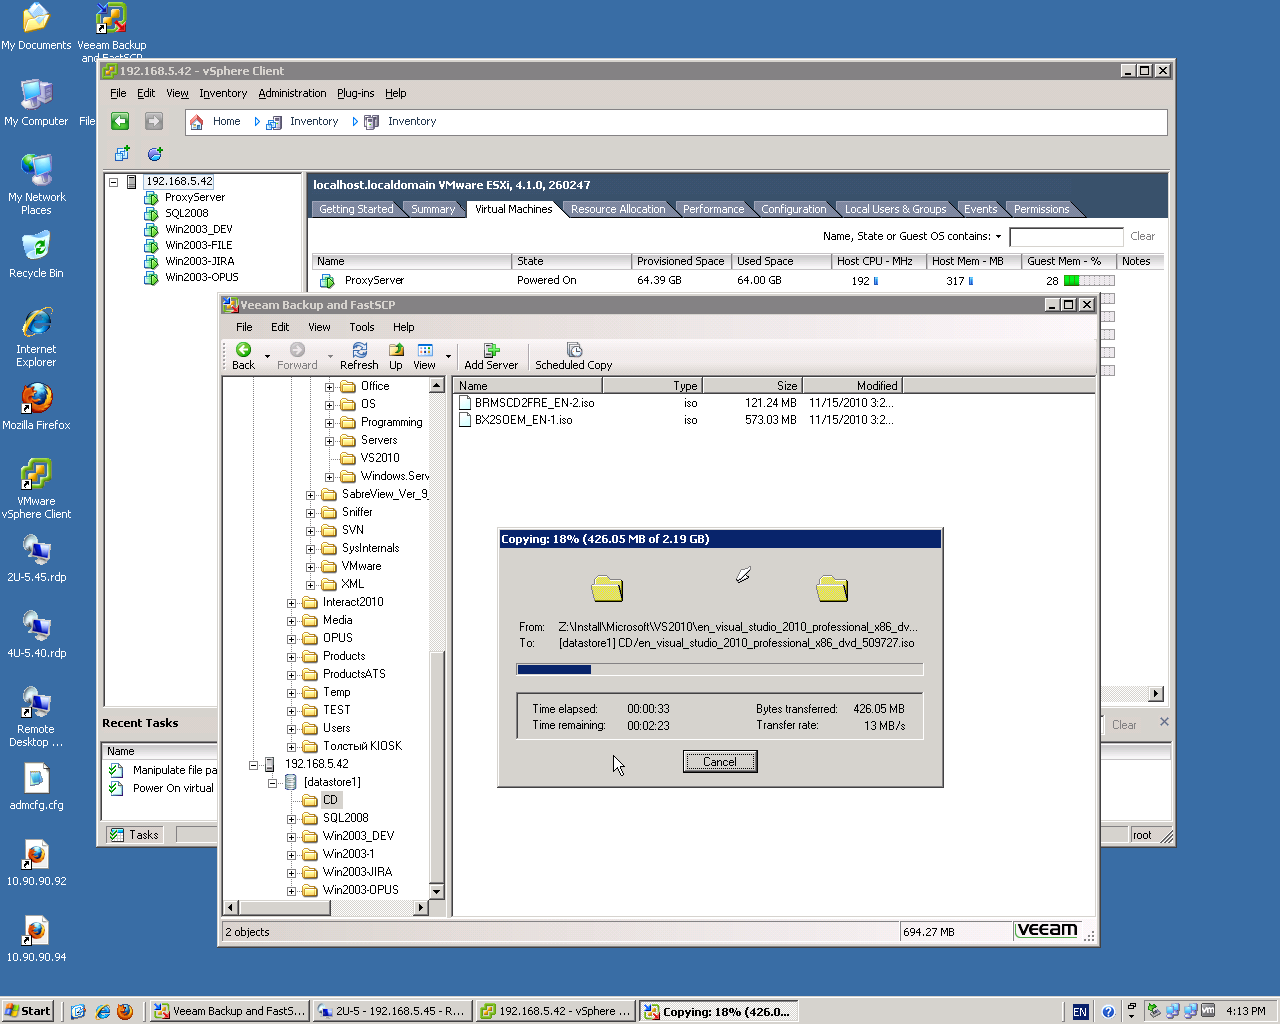
Task: Open 2U-5.45.rdp desktop shortcut
Action: [x=36, y=557]
